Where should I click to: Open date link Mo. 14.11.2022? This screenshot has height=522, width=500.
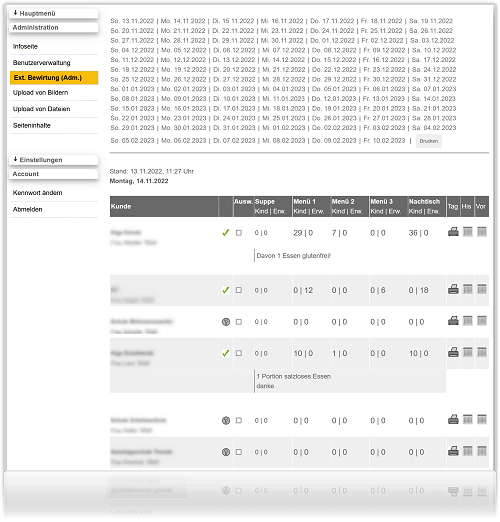tap(183, 21)
